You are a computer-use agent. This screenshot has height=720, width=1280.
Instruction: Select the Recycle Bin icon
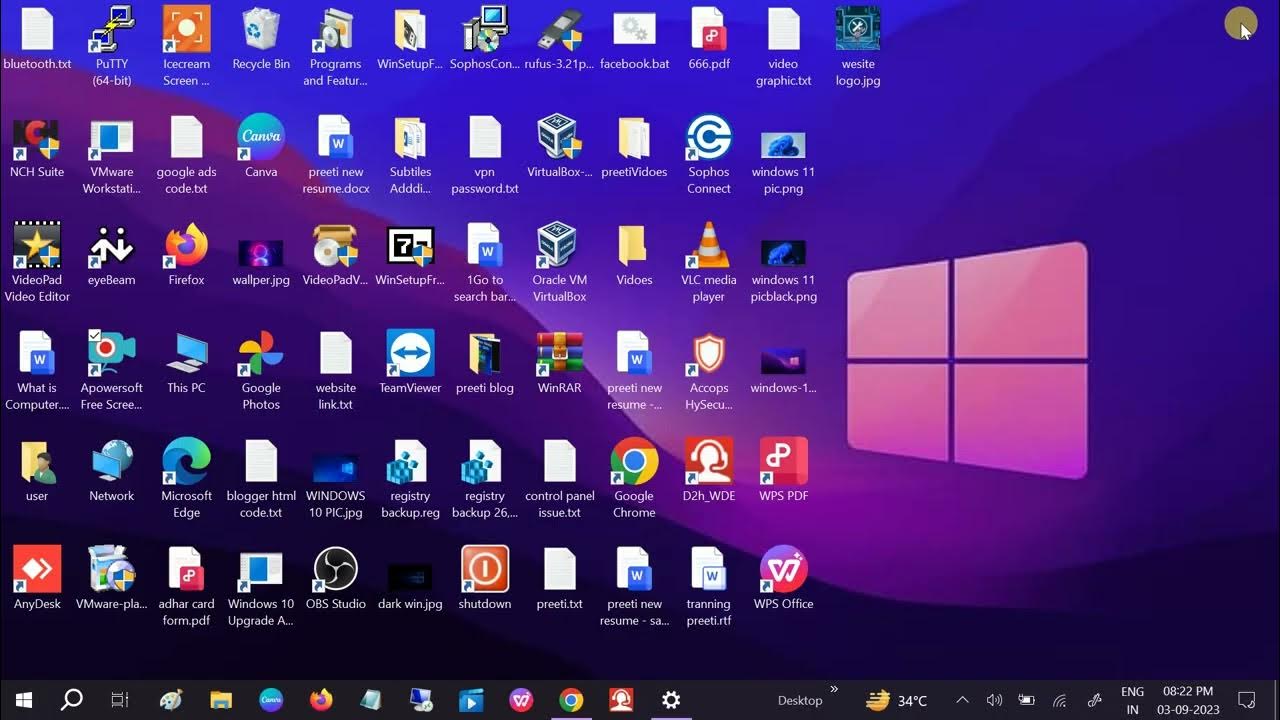261,30
